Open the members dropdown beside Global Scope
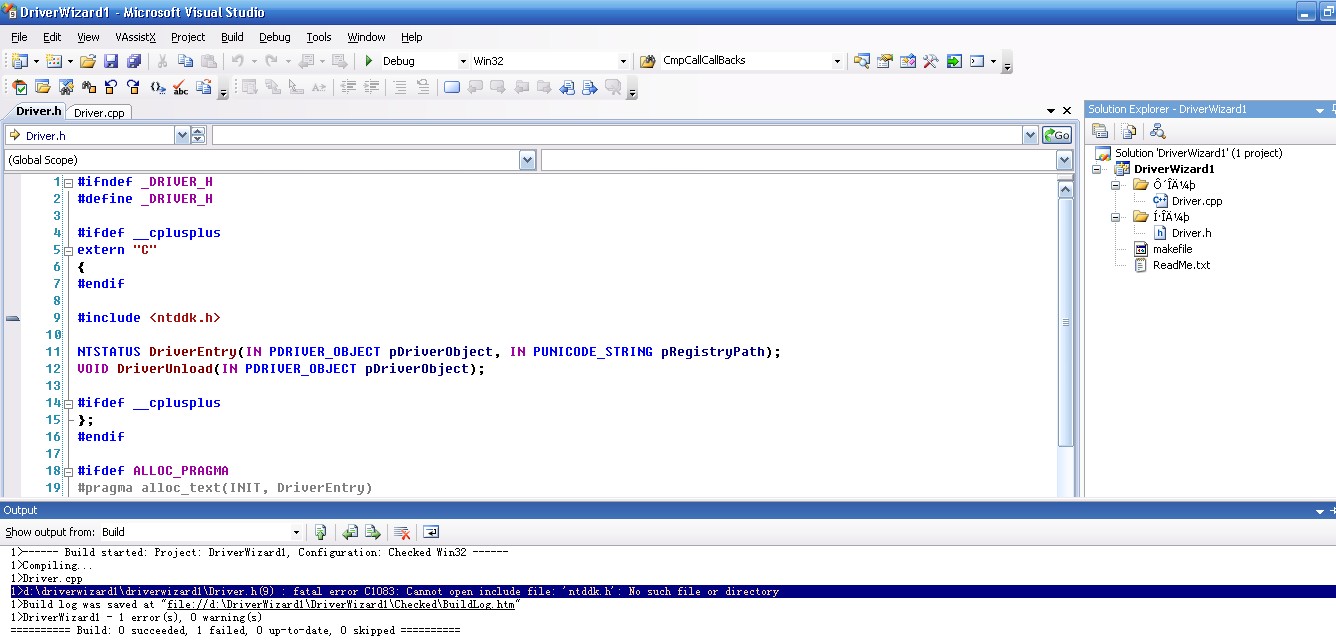 coord(1064,160)
